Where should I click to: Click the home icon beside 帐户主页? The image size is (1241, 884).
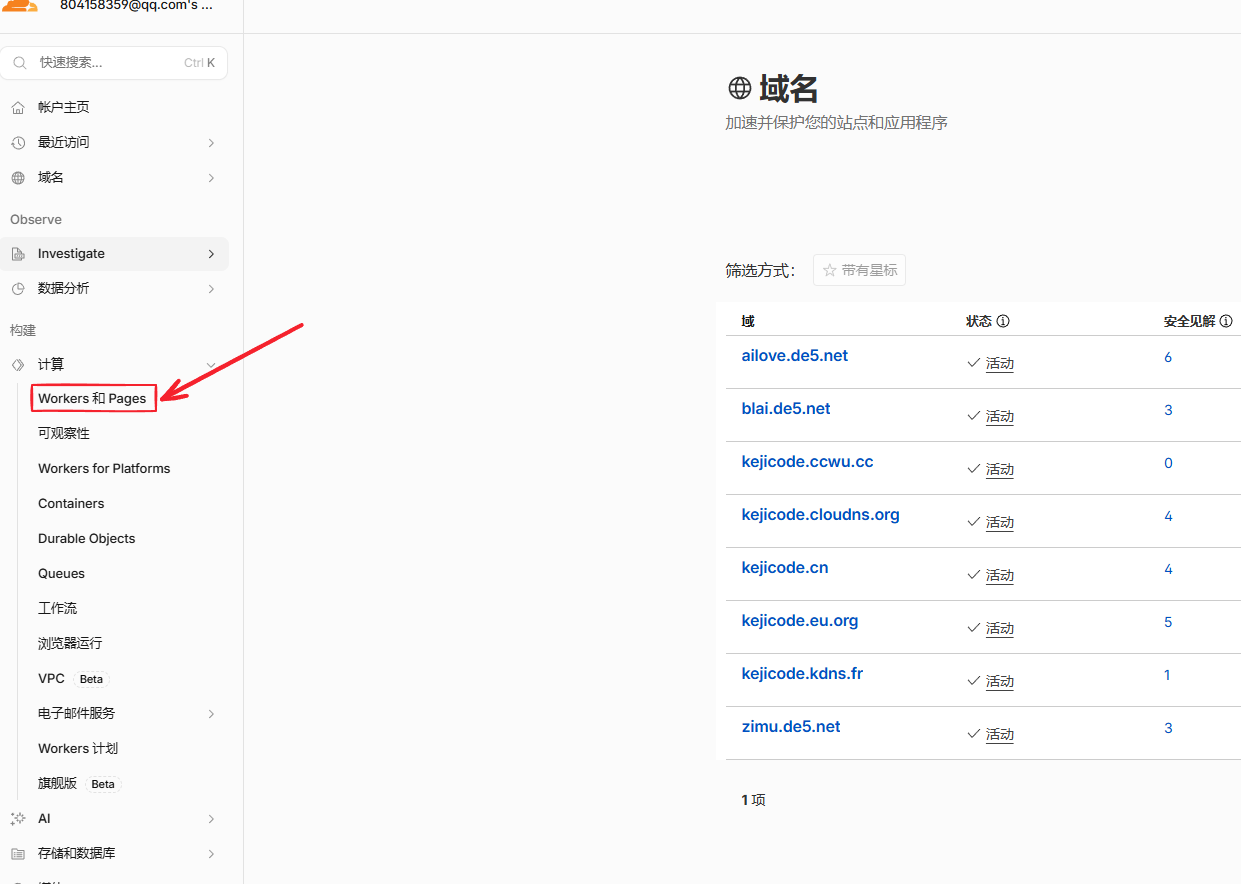[x=18, y=107]
